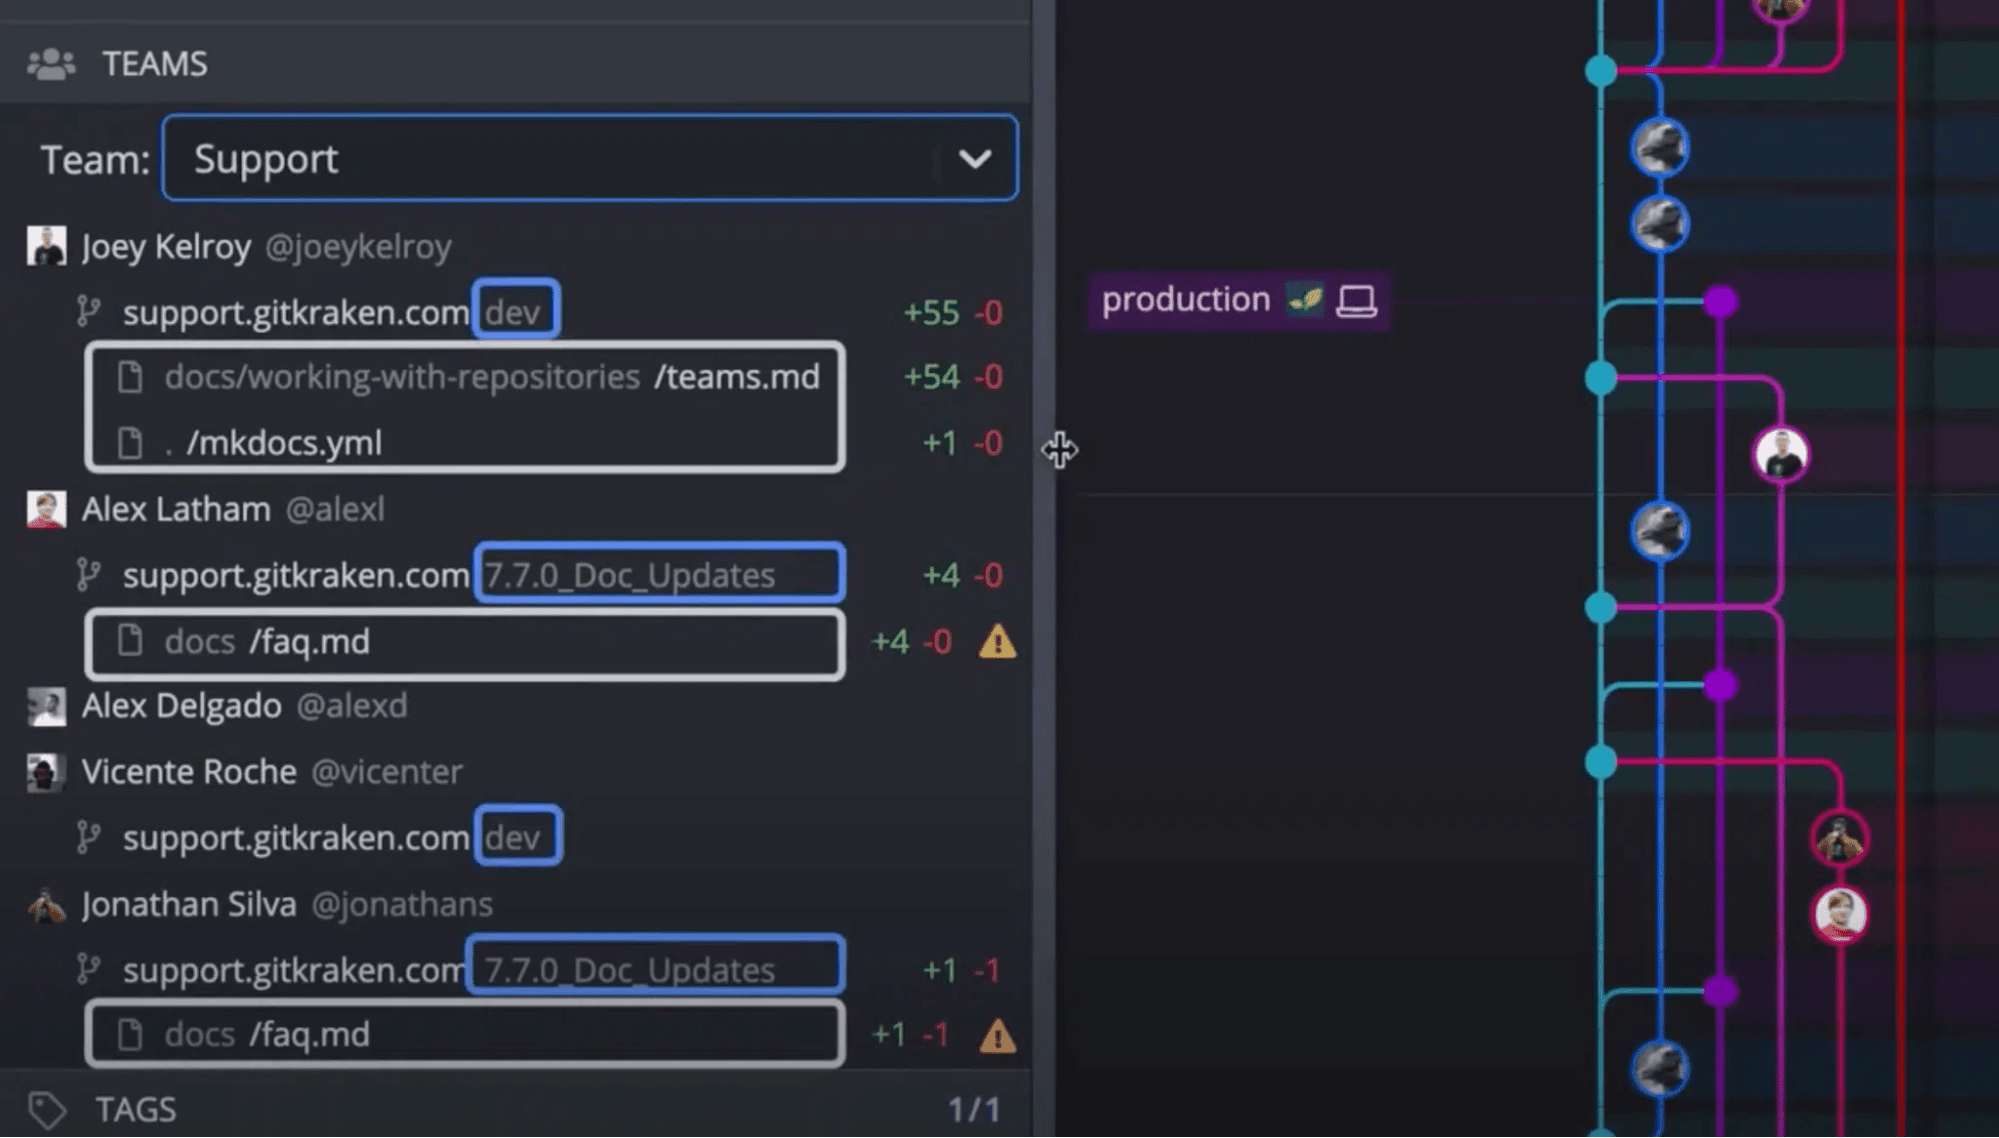Click the production branch label
The image size is (1999, 1138).
click(1185, 299)
